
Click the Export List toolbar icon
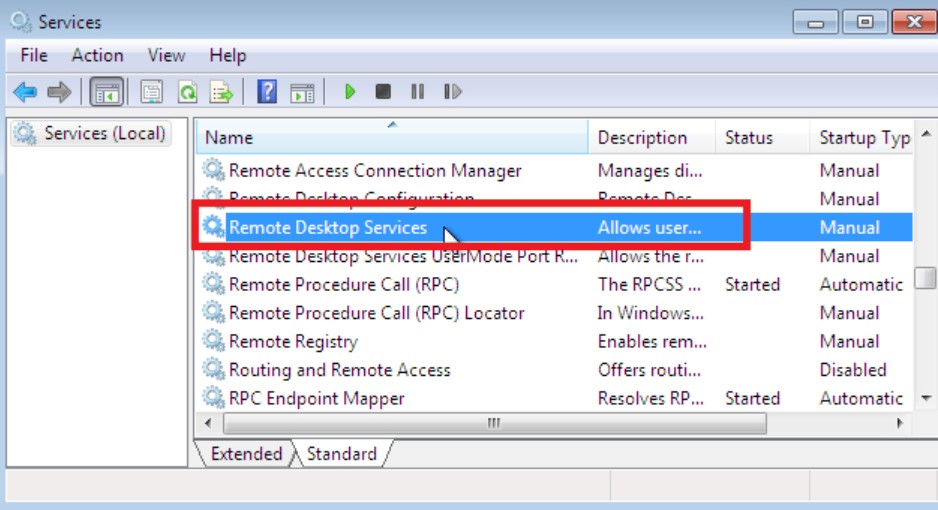pyautogui.click(x=221, y=92)
